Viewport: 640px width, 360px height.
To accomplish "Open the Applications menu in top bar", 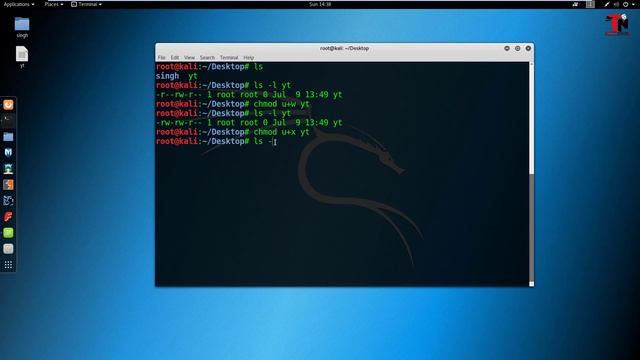I will pos(19,4).
